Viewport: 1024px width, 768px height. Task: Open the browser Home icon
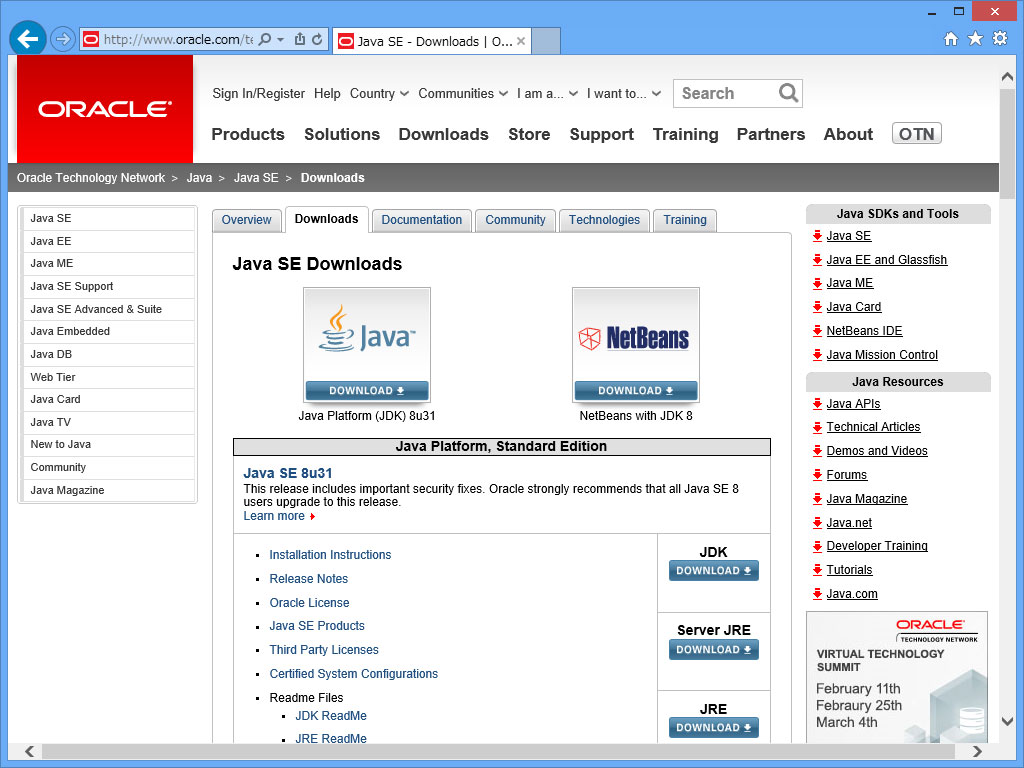(951, 39)
